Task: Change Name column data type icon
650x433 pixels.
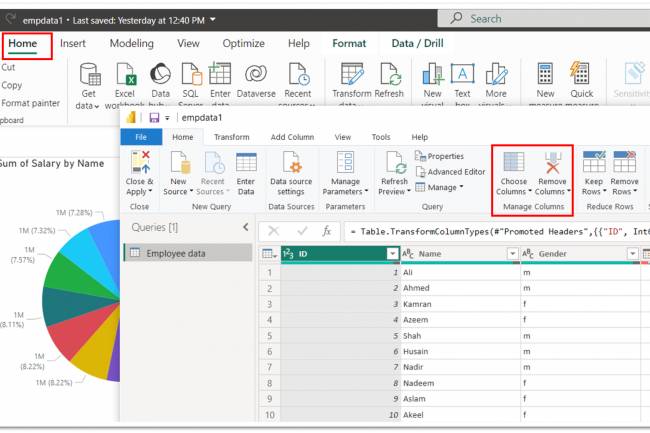Action: (408, 254)
